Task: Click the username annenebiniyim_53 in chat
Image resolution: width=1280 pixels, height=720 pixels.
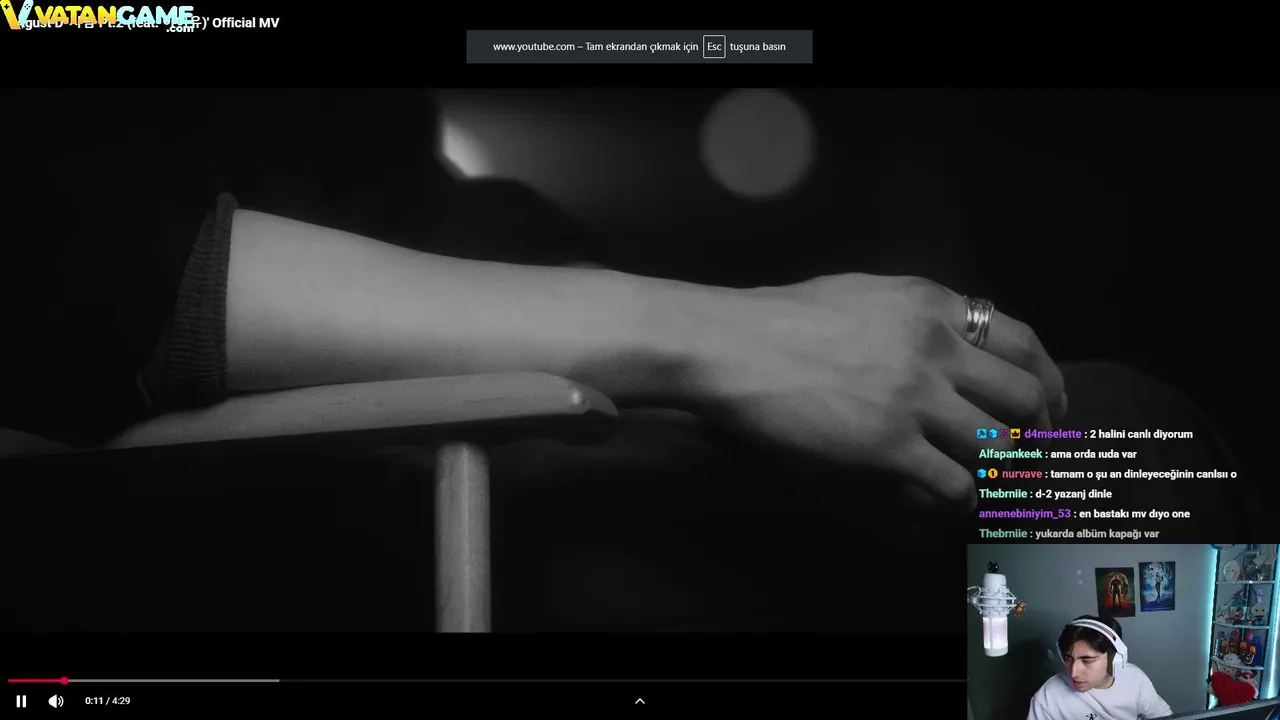Action: pyautogui.click(x=1025, y=514)
